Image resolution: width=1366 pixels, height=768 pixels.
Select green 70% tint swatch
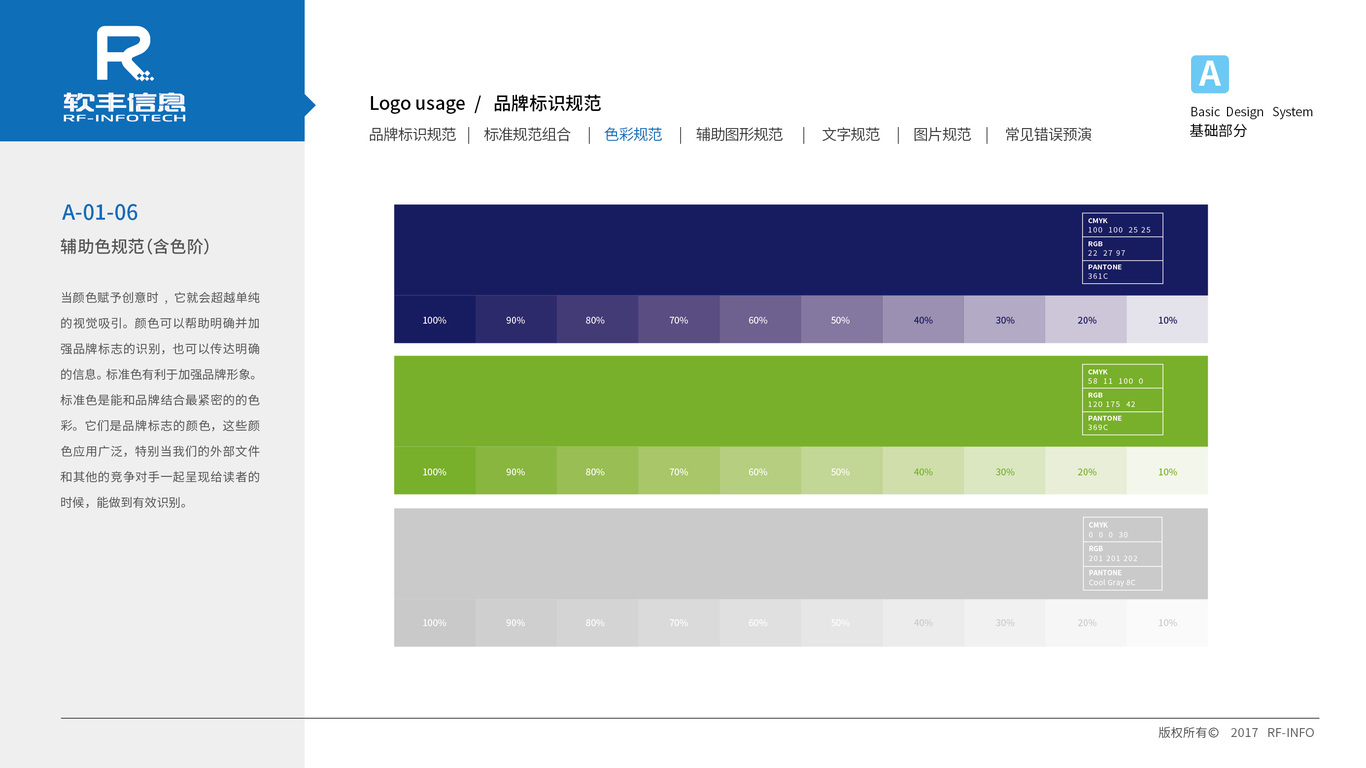[679, 471]
